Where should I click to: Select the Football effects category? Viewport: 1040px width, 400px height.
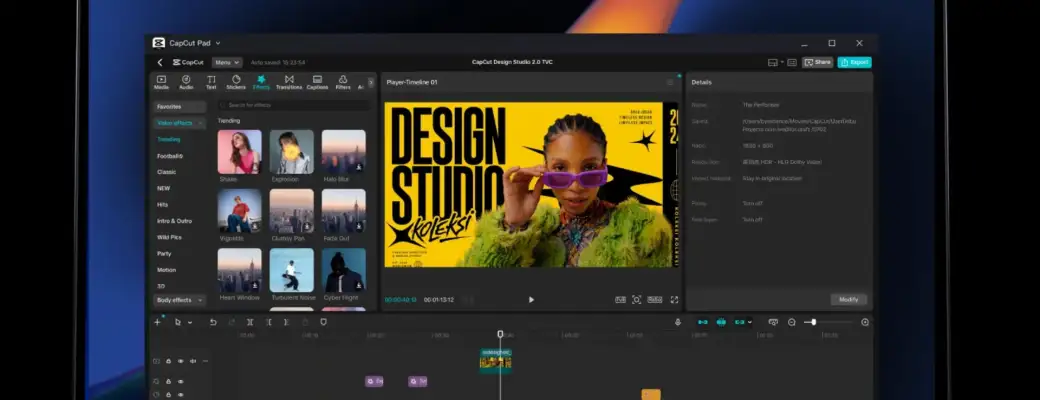(170, 156)
